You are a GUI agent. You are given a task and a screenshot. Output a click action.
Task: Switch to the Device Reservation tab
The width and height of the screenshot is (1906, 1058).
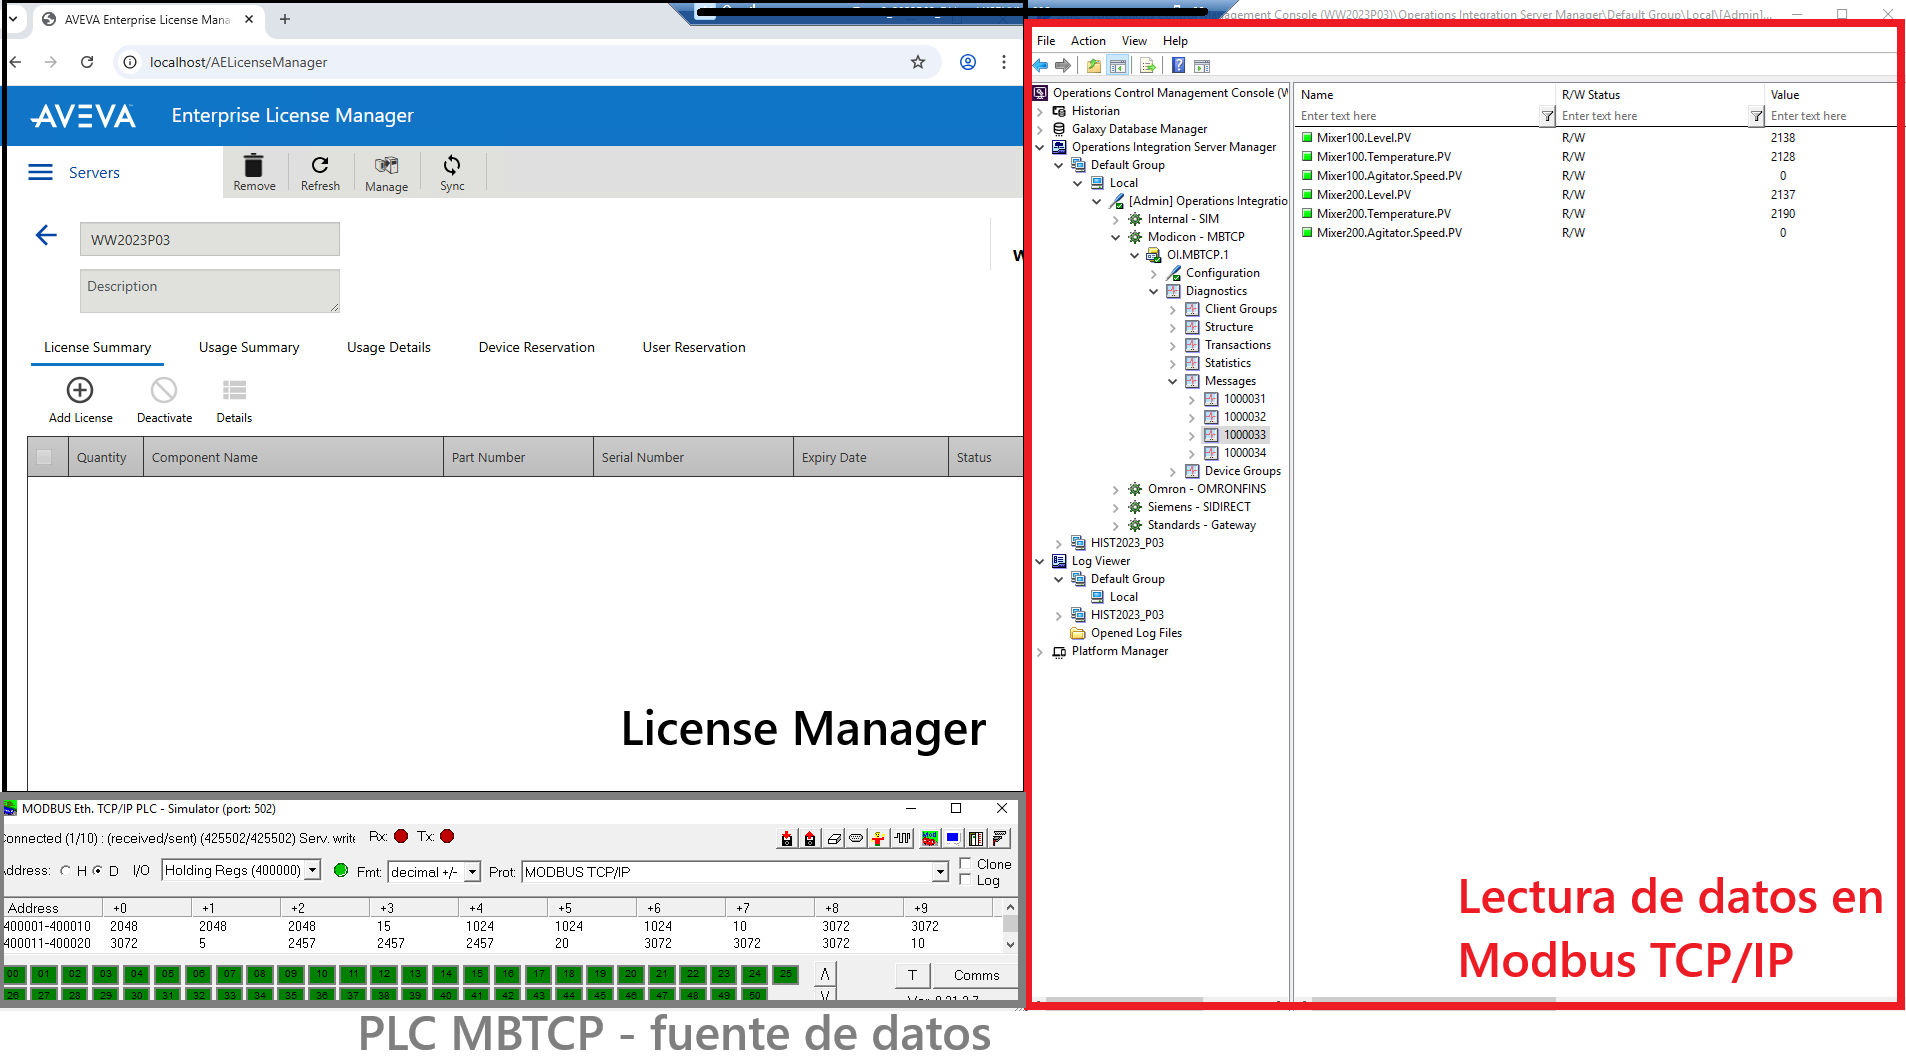point(536,347)
